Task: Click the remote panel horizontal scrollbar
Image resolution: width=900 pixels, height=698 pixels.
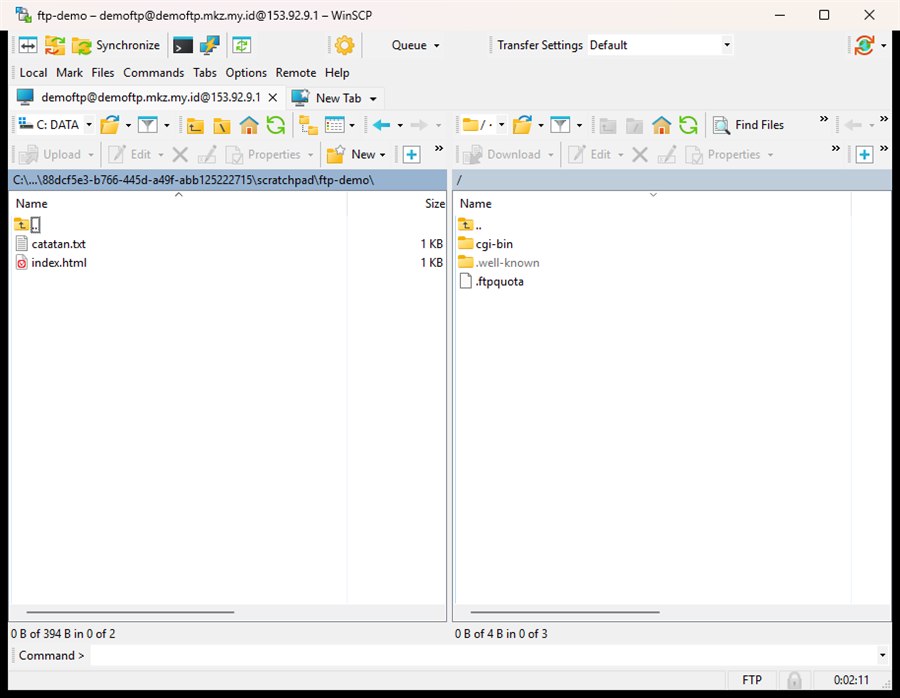Action: click(x=565, y=612)
